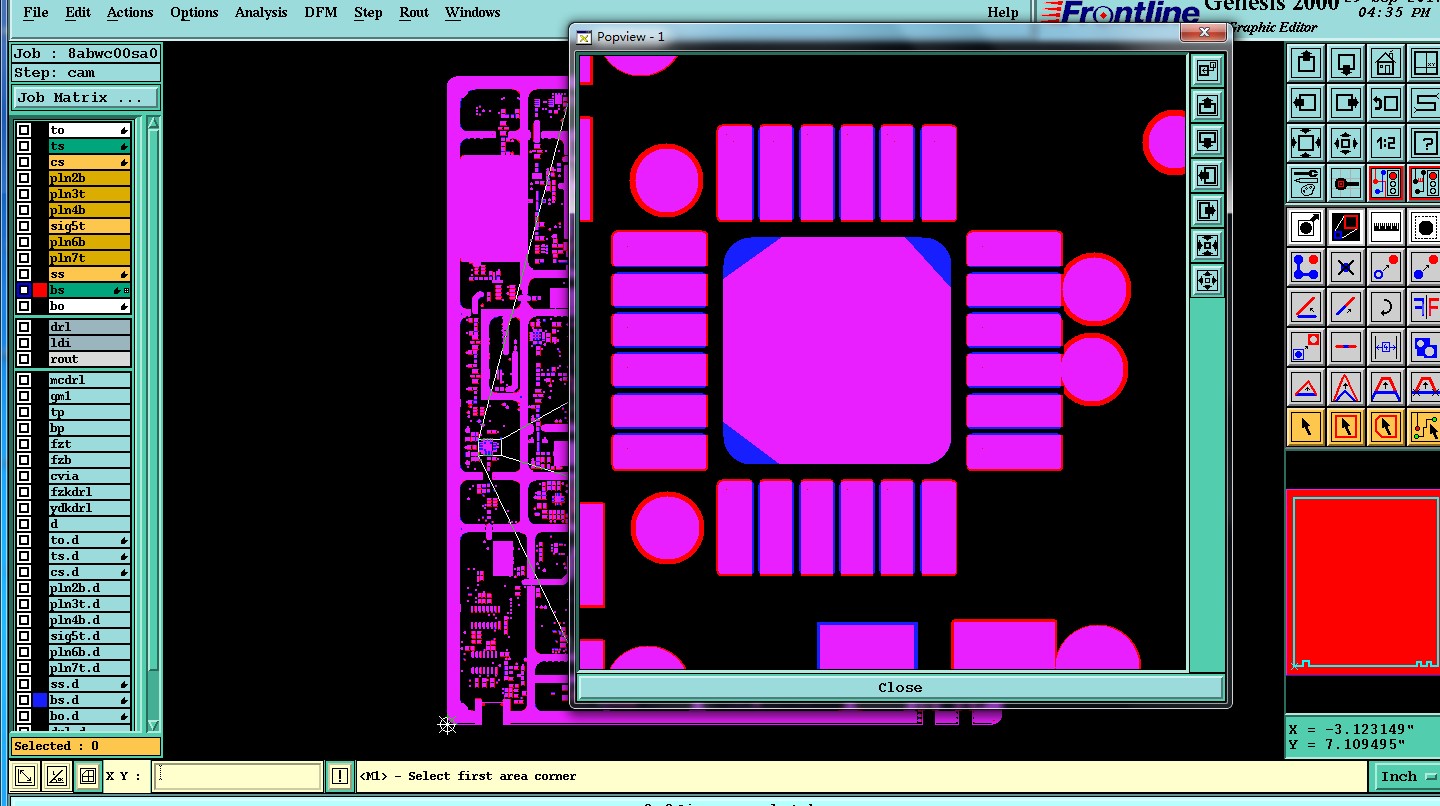Click the red overview thumbnail panel
This screenshot has height=806, width=1440.
1362,582
